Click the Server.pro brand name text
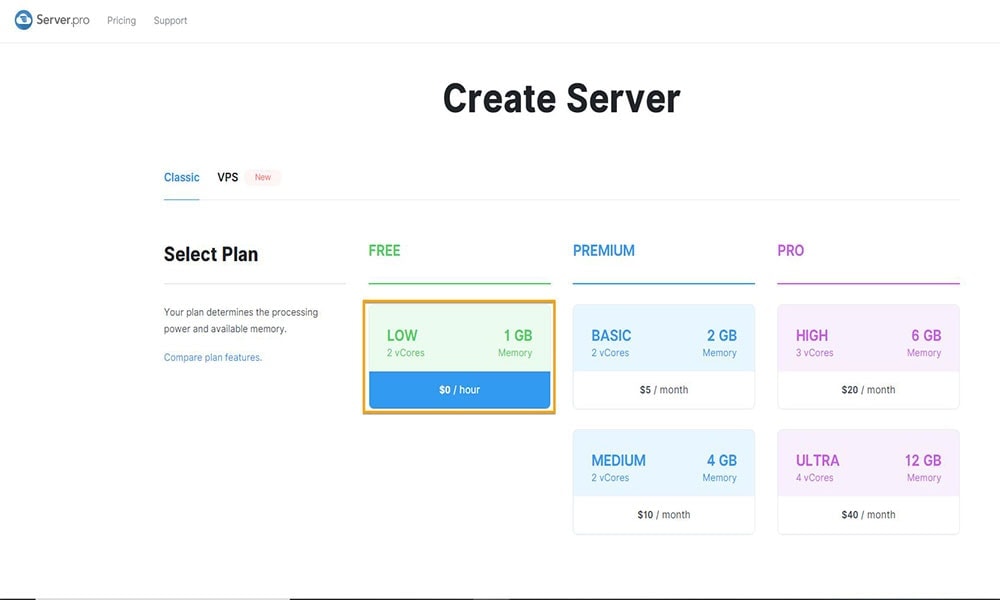The width and height of the screenshot is (1000, 600). tap(62, 20)
